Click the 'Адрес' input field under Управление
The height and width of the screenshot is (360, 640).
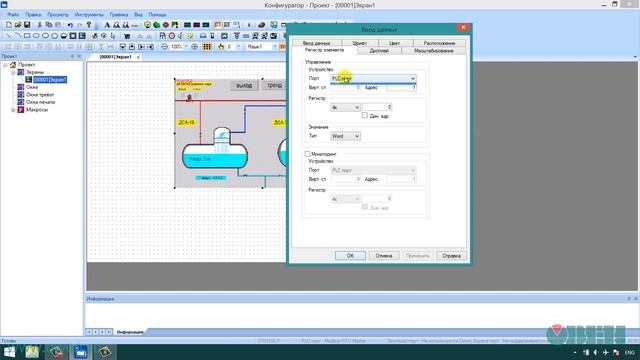coord(401,87)
